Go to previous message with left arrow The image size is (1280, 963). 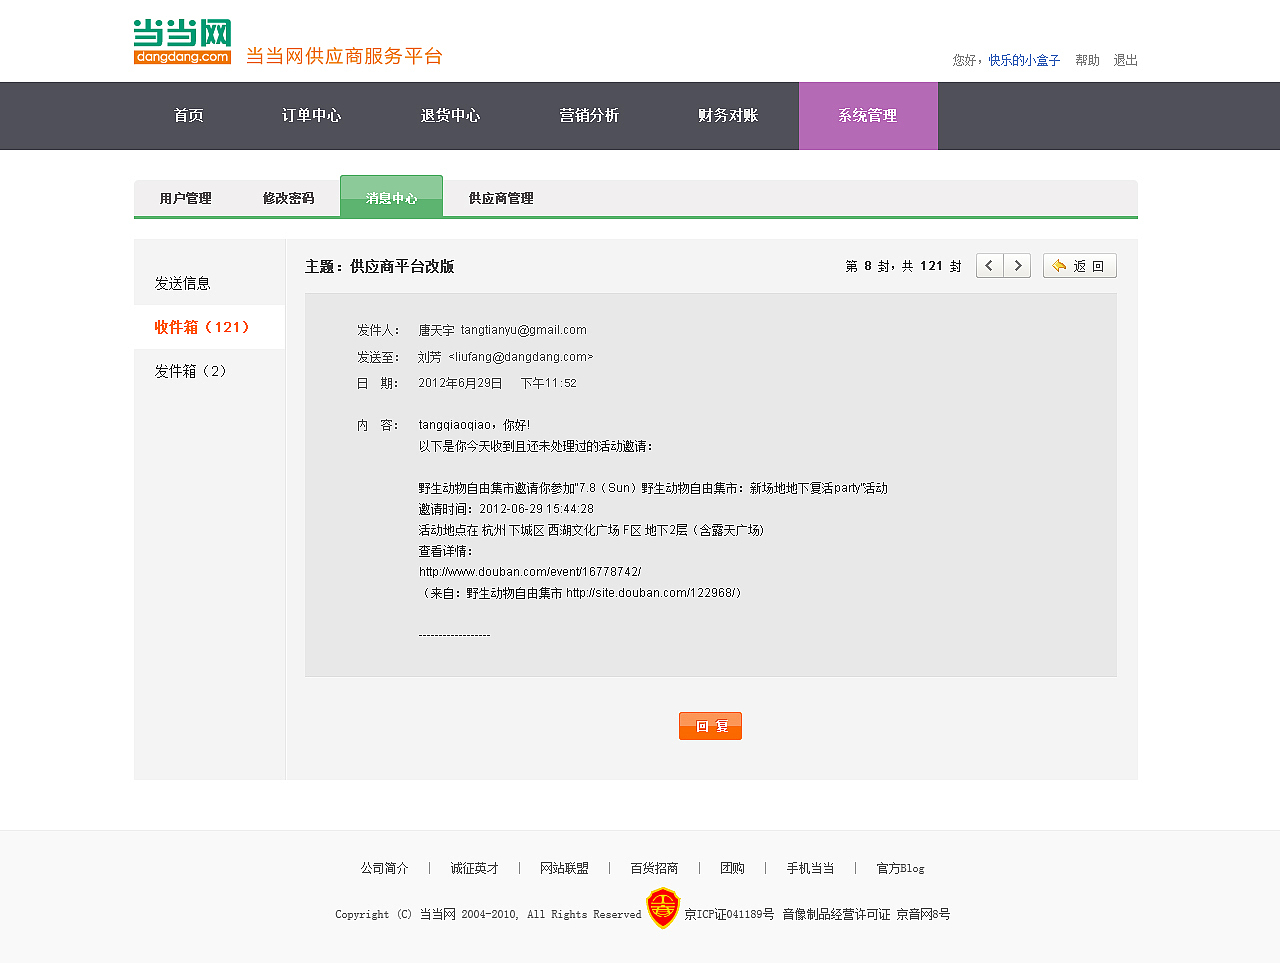coord(989,265)
